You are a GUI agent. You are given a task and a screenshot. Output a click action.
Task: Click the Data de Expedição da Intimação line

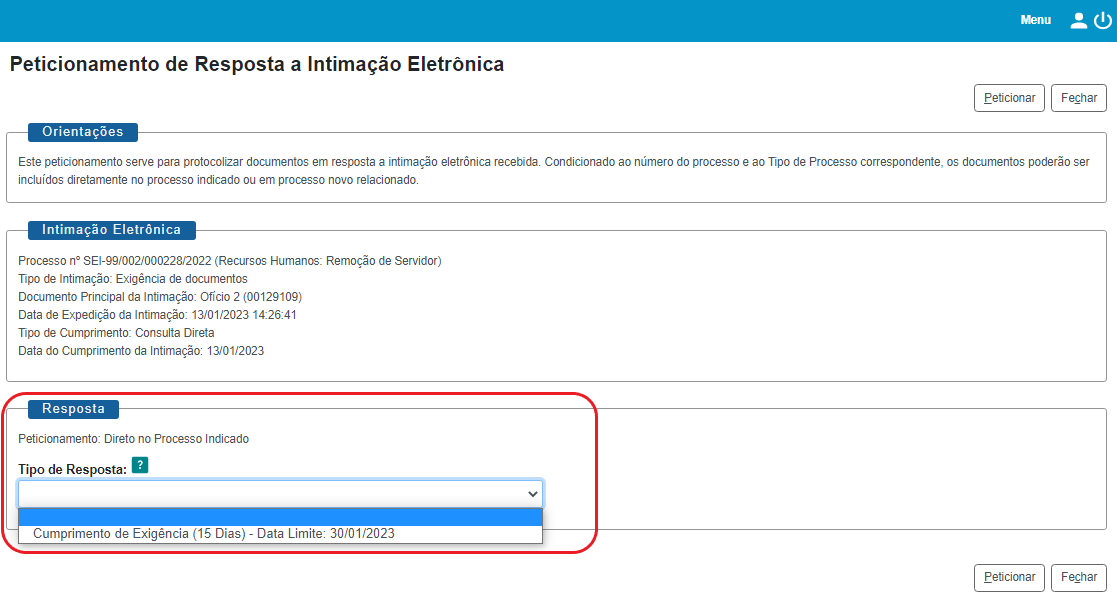pyautogui.click(x=157, y=315)
